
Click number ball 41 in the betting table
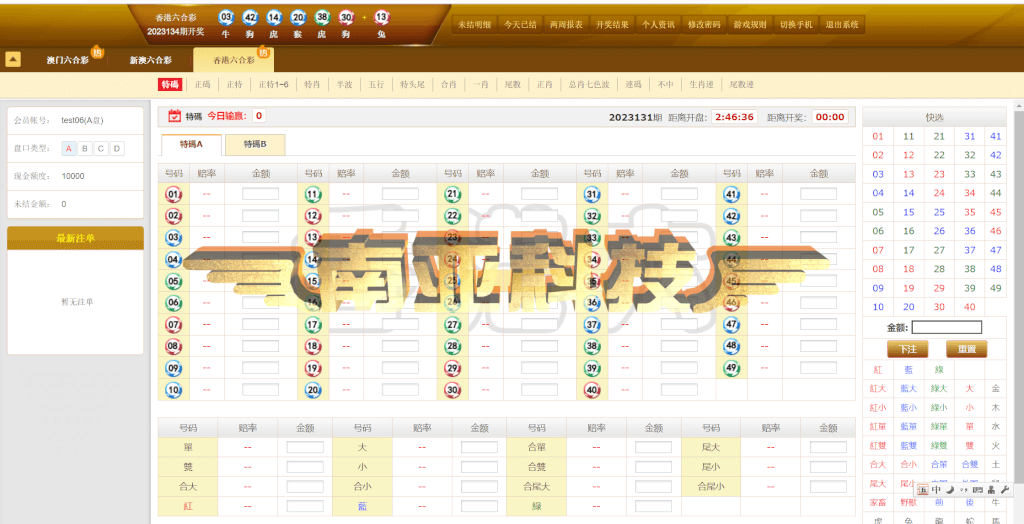point(731,194)
